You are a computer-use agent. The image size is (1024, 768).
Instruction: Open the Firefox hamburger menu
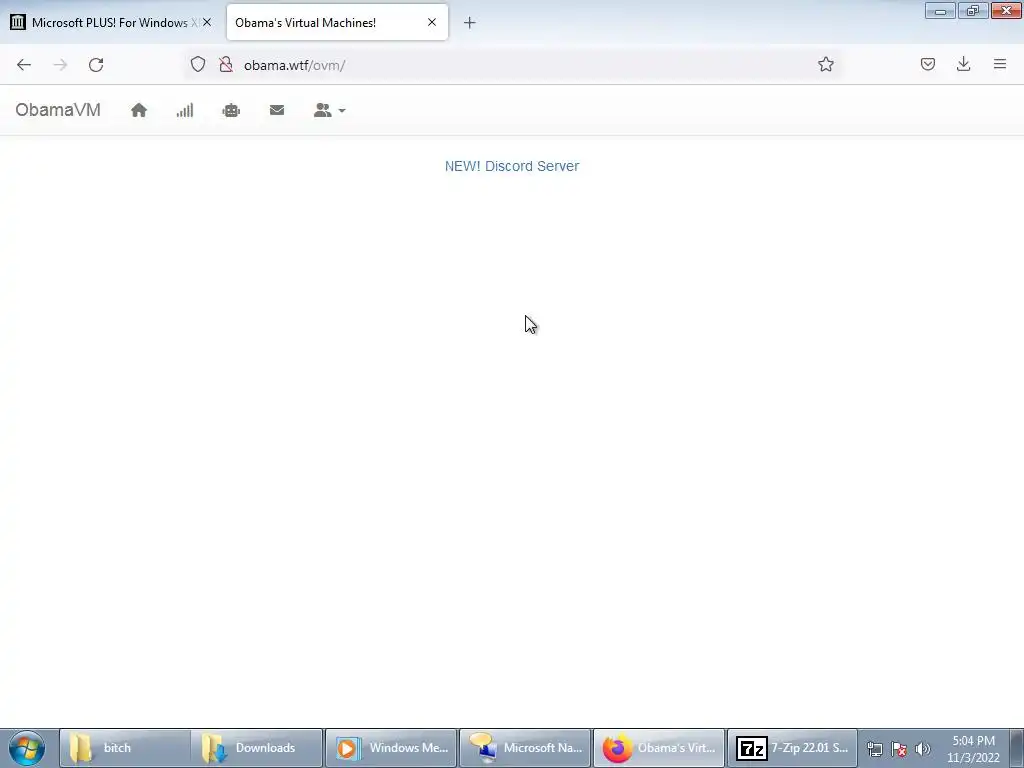[x=1000, y=64]
